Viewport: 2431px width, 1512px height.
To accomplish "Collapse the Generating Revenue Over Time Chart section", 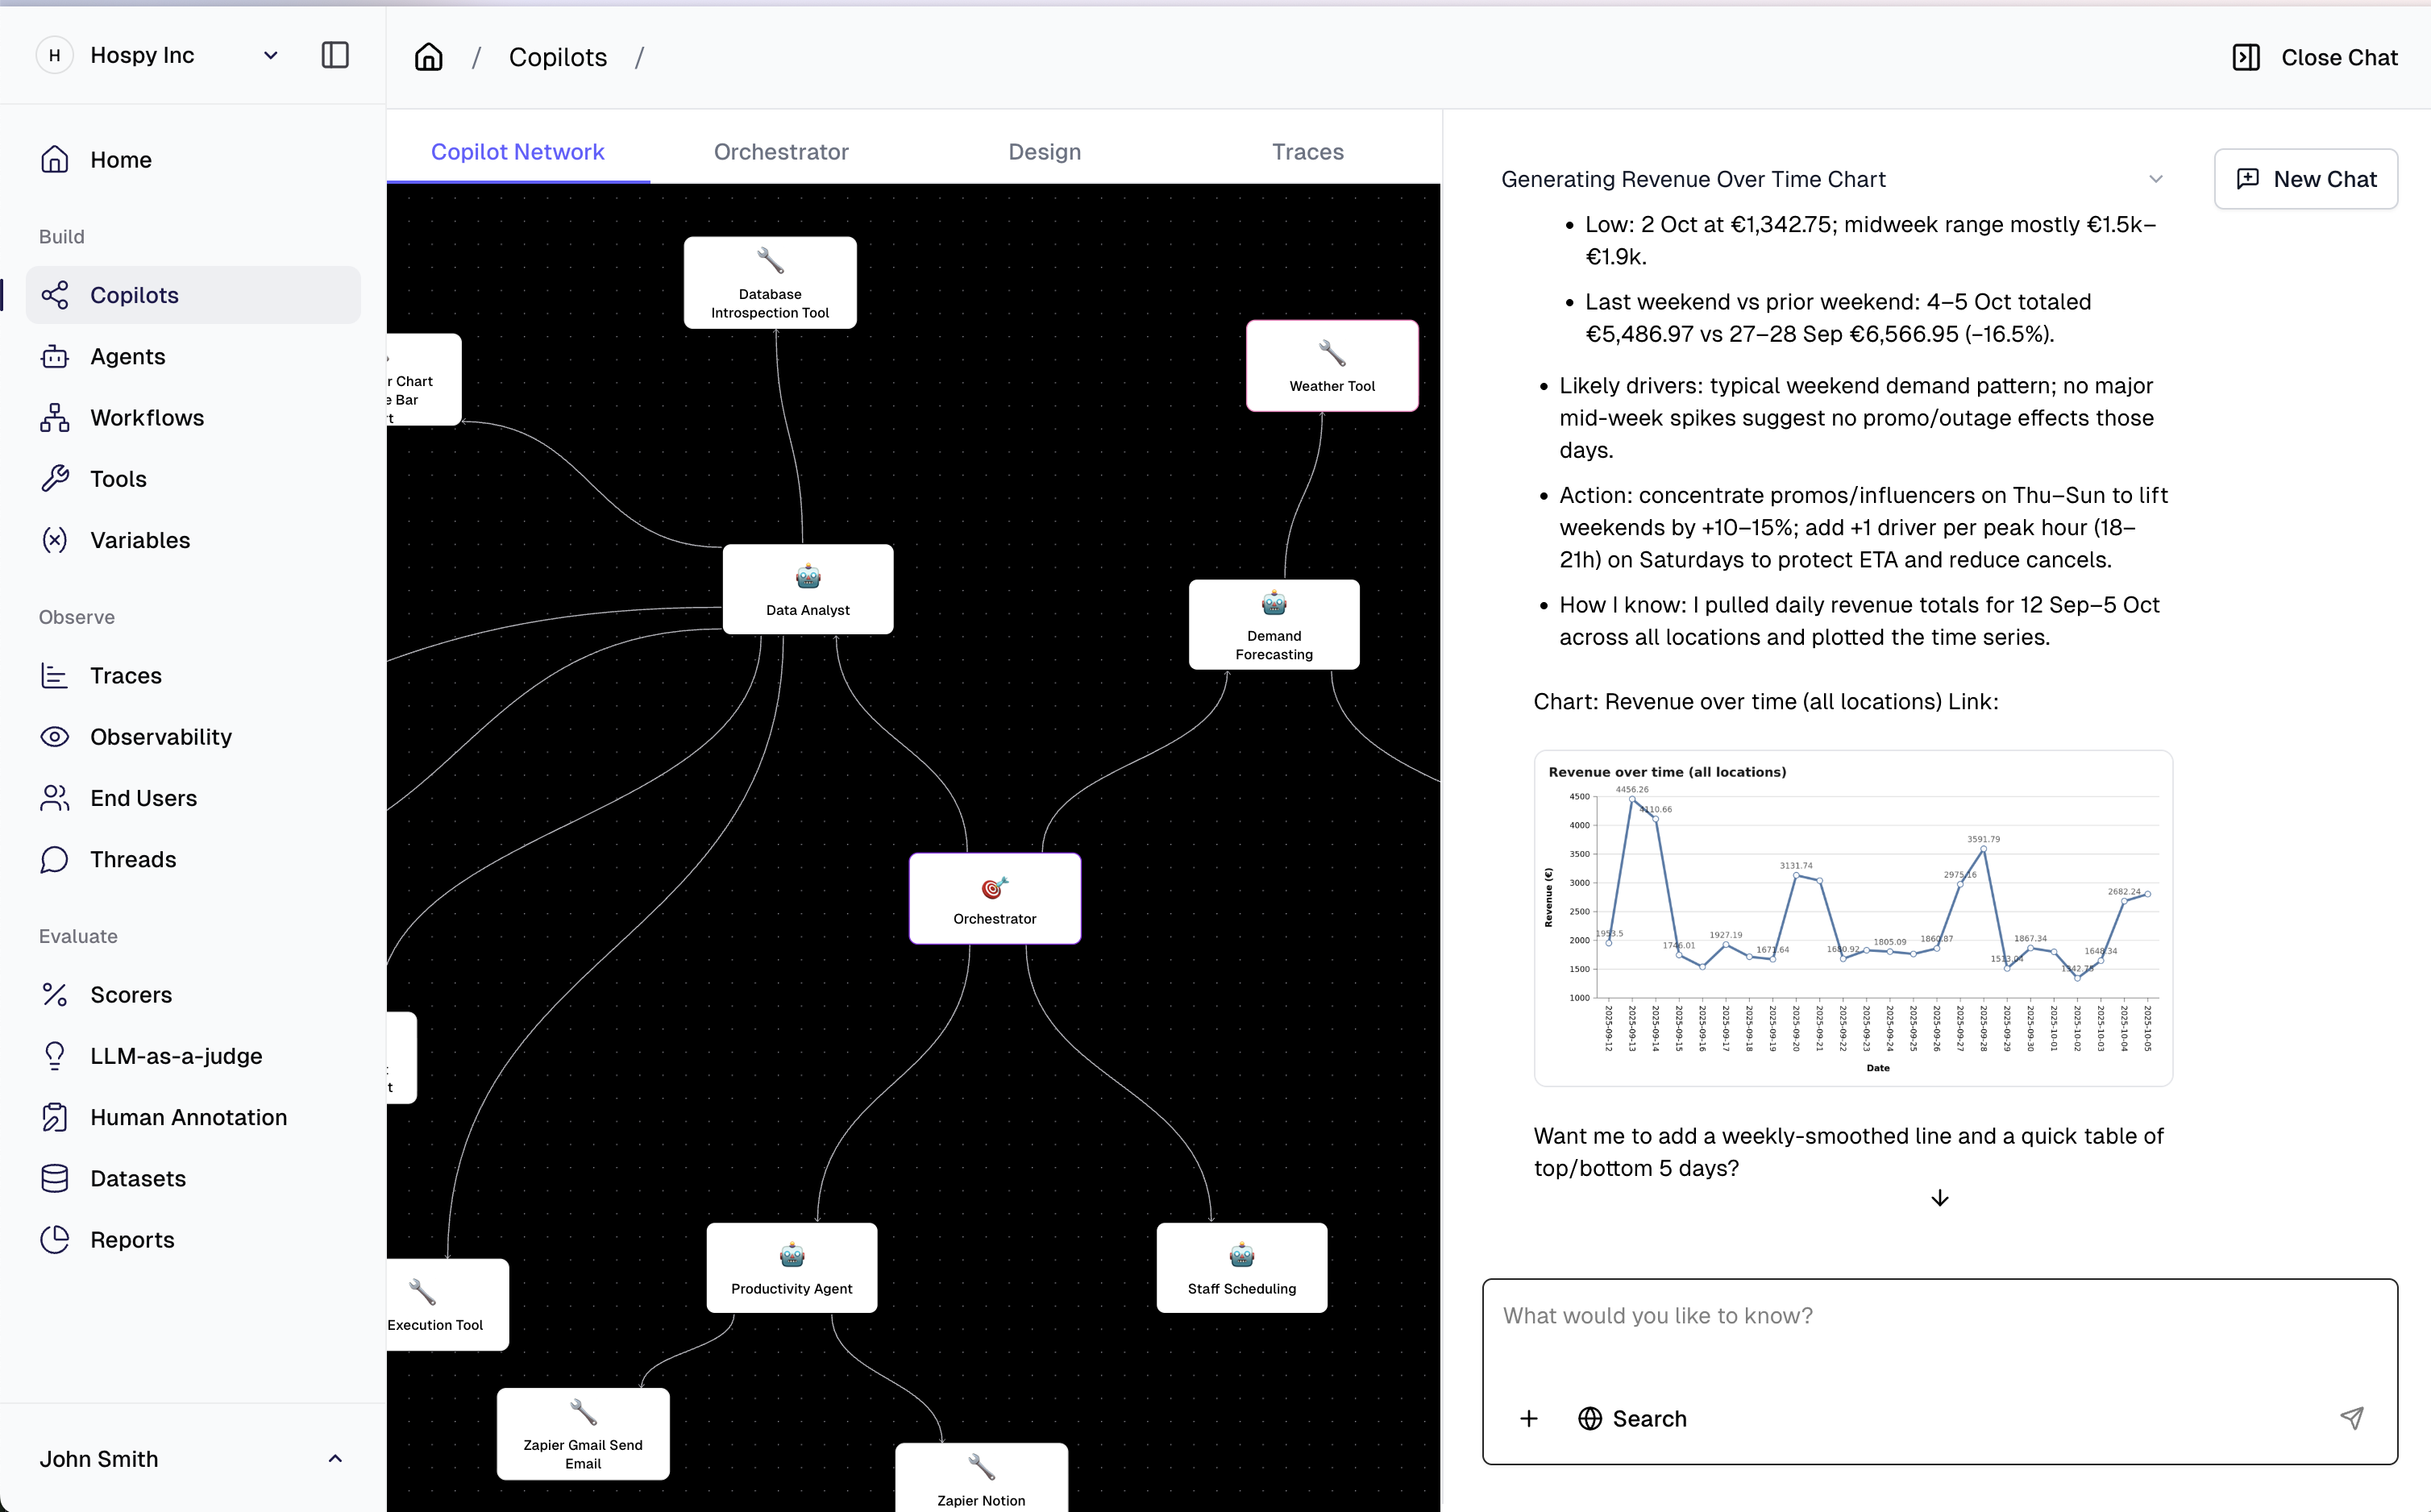I will click(2155, 178).
